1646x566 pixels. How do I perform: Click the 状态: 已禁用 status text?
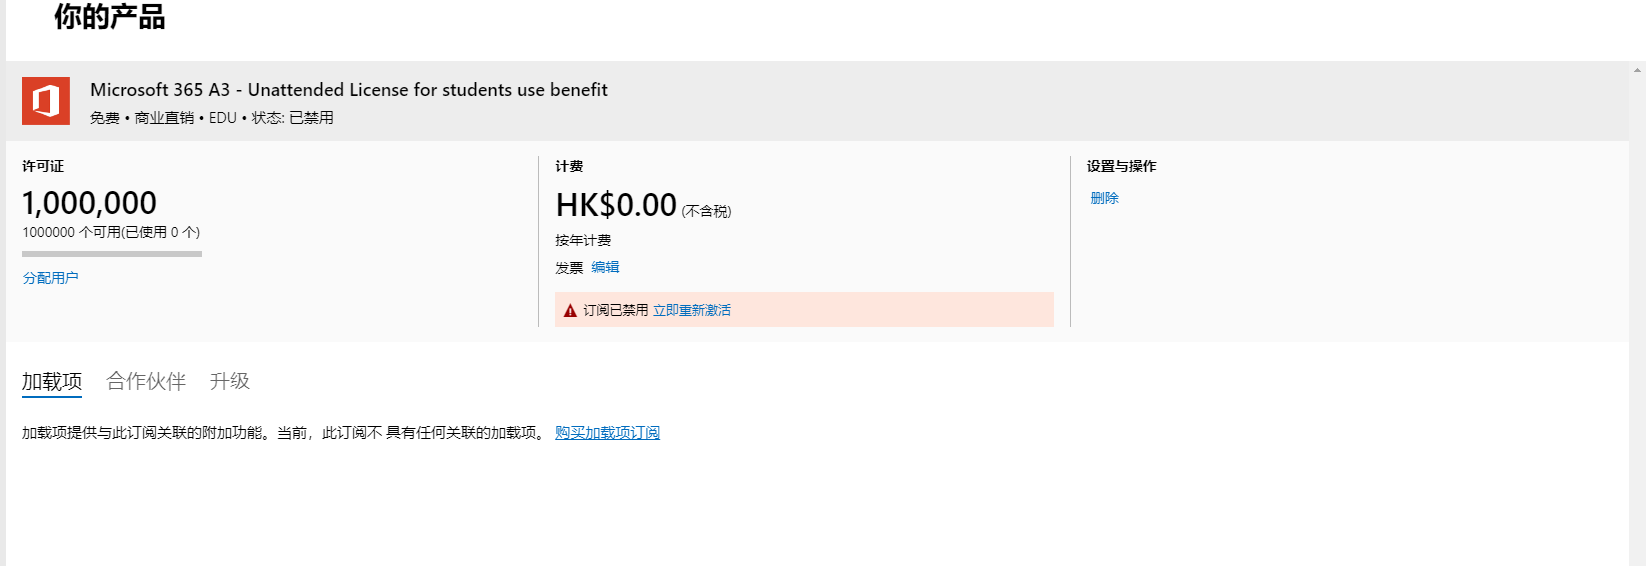292,118
